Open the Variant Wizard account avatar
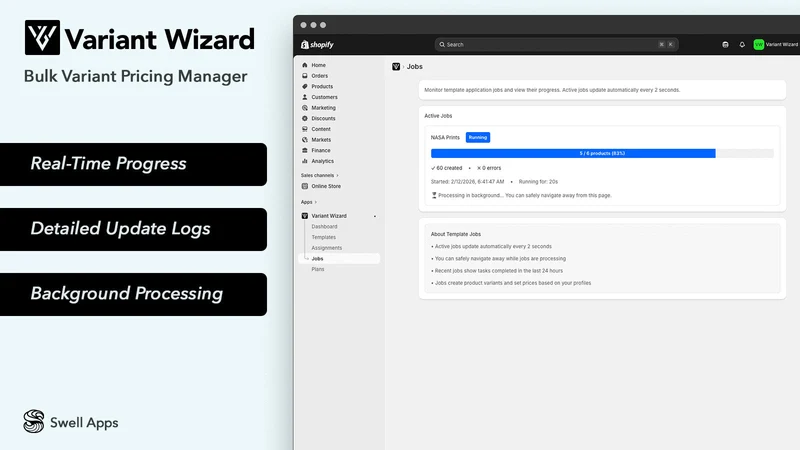Screen dimensions: 800x450 759,45
